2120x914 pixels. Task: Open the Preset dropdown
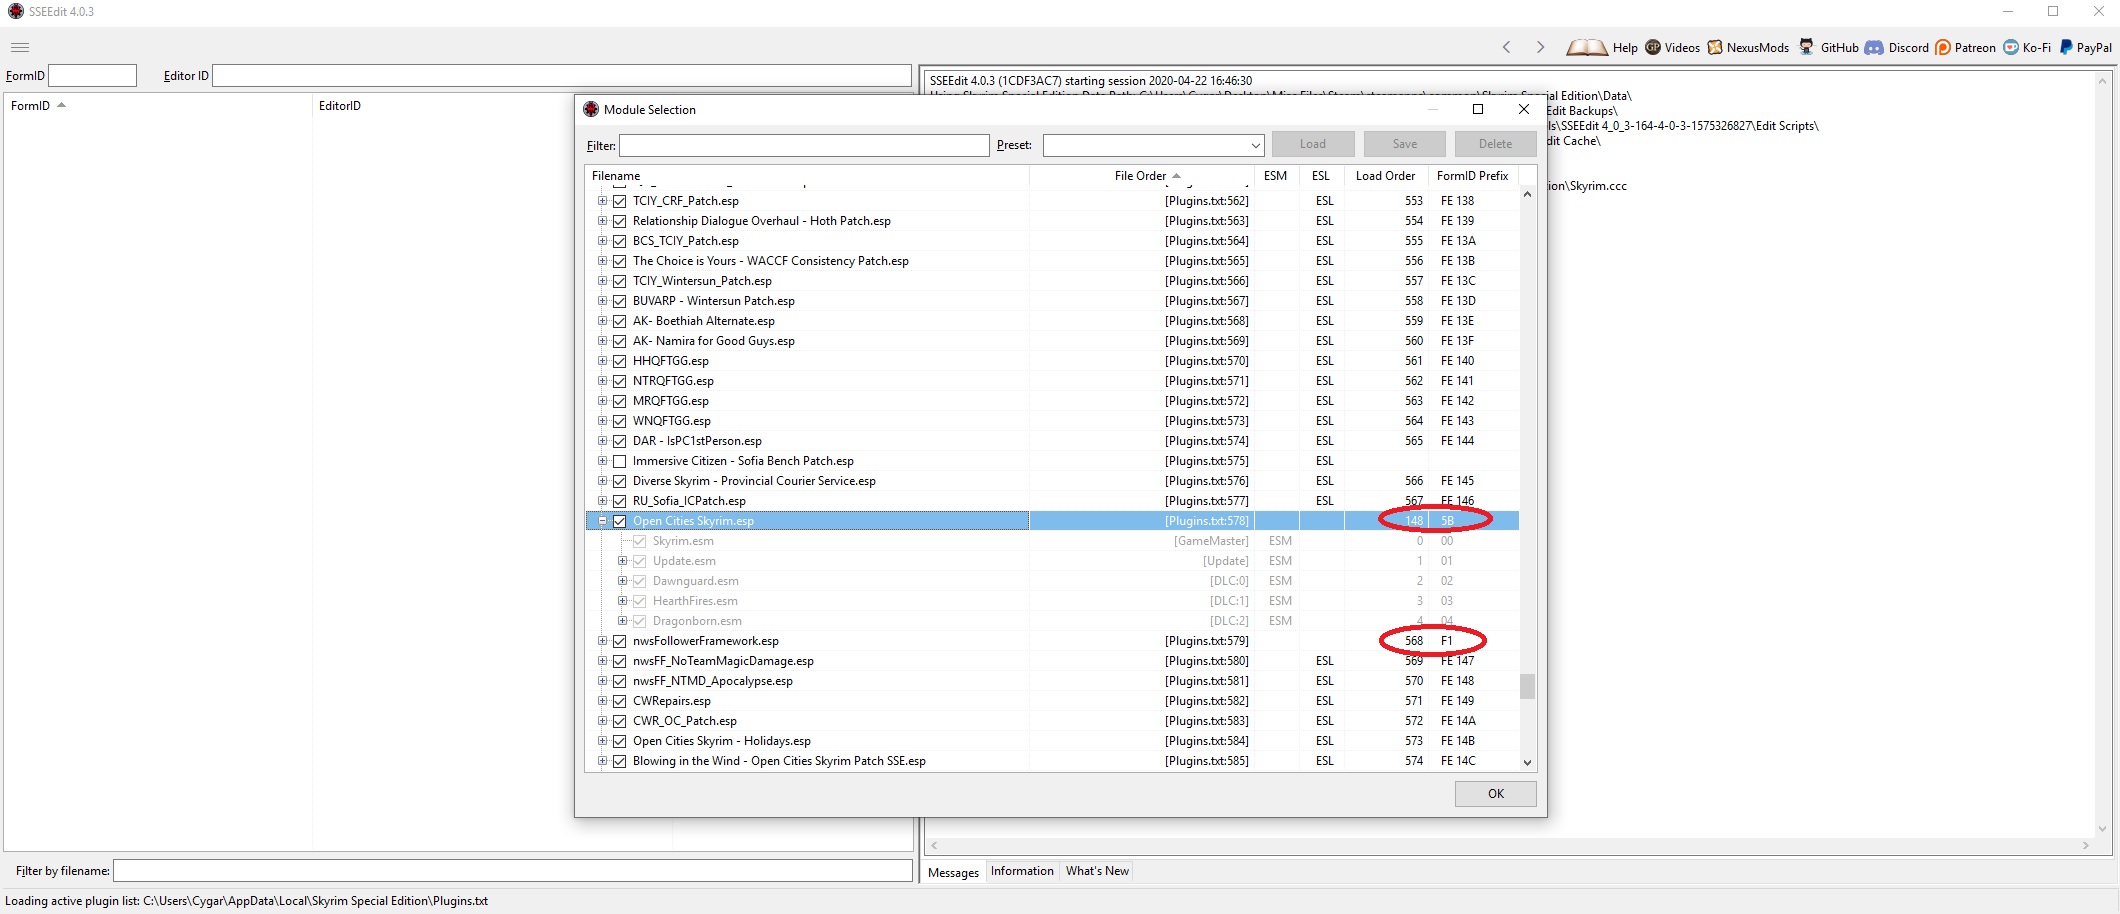(x=1255, y=145)
